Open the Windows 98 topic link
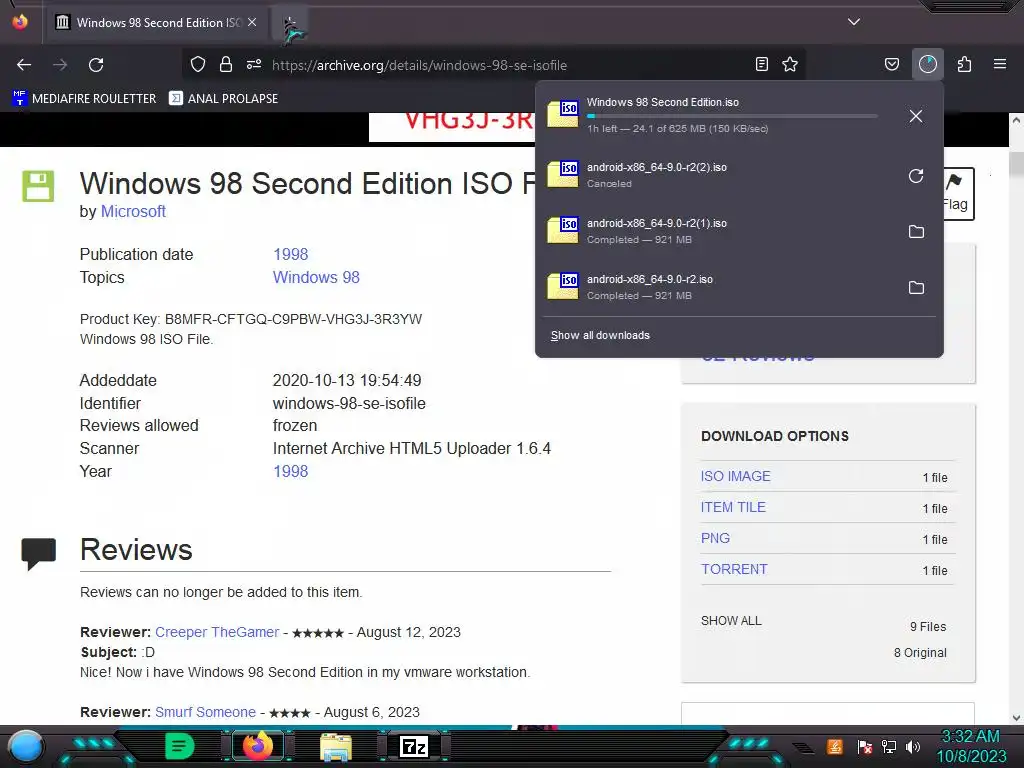Image resolution: width=1024 pixels, height=768 pixels. pos(316,277)
